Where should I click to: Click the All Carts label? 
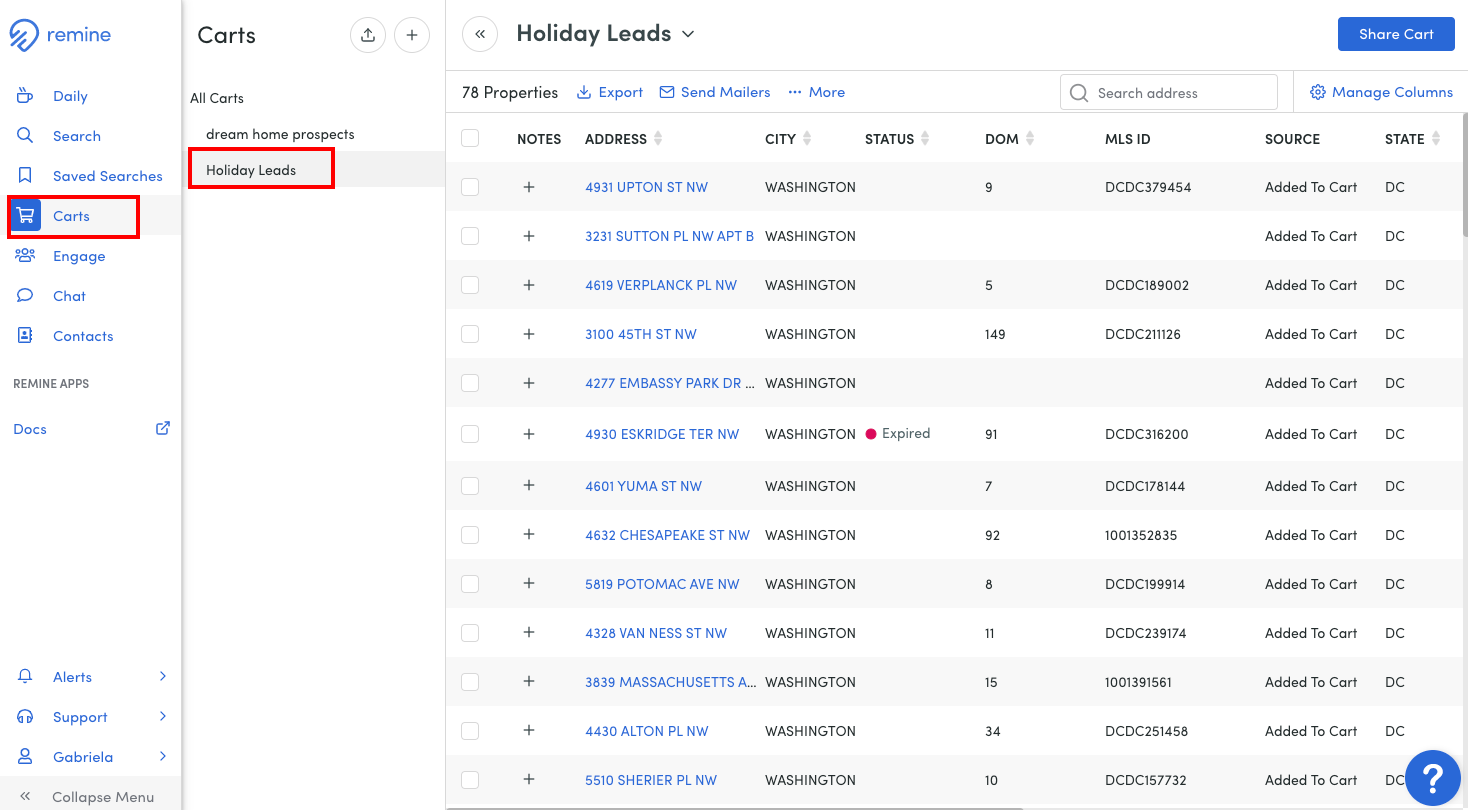point(217,98)
